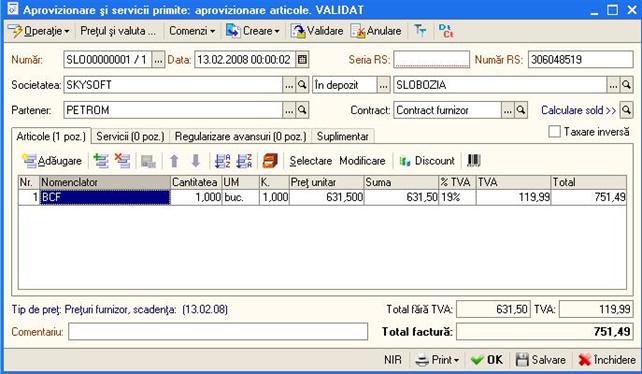Select the BCF row in Nomenclator column
Image resolution: width=642 pixels, height=374 pixels.
tap(105, 197)
